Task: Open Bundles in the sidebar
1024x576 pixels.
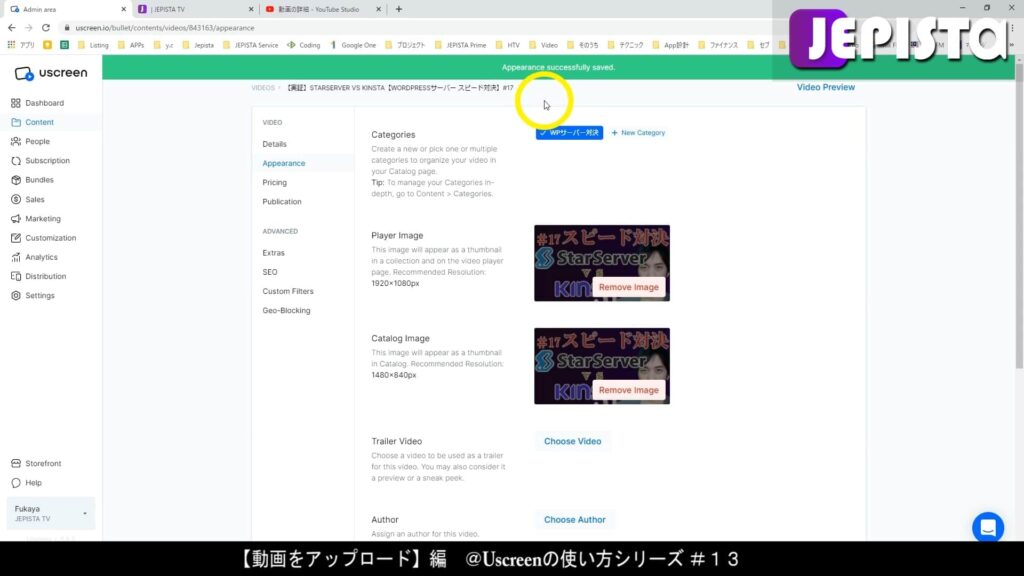Action: click(x=33, y=180)
